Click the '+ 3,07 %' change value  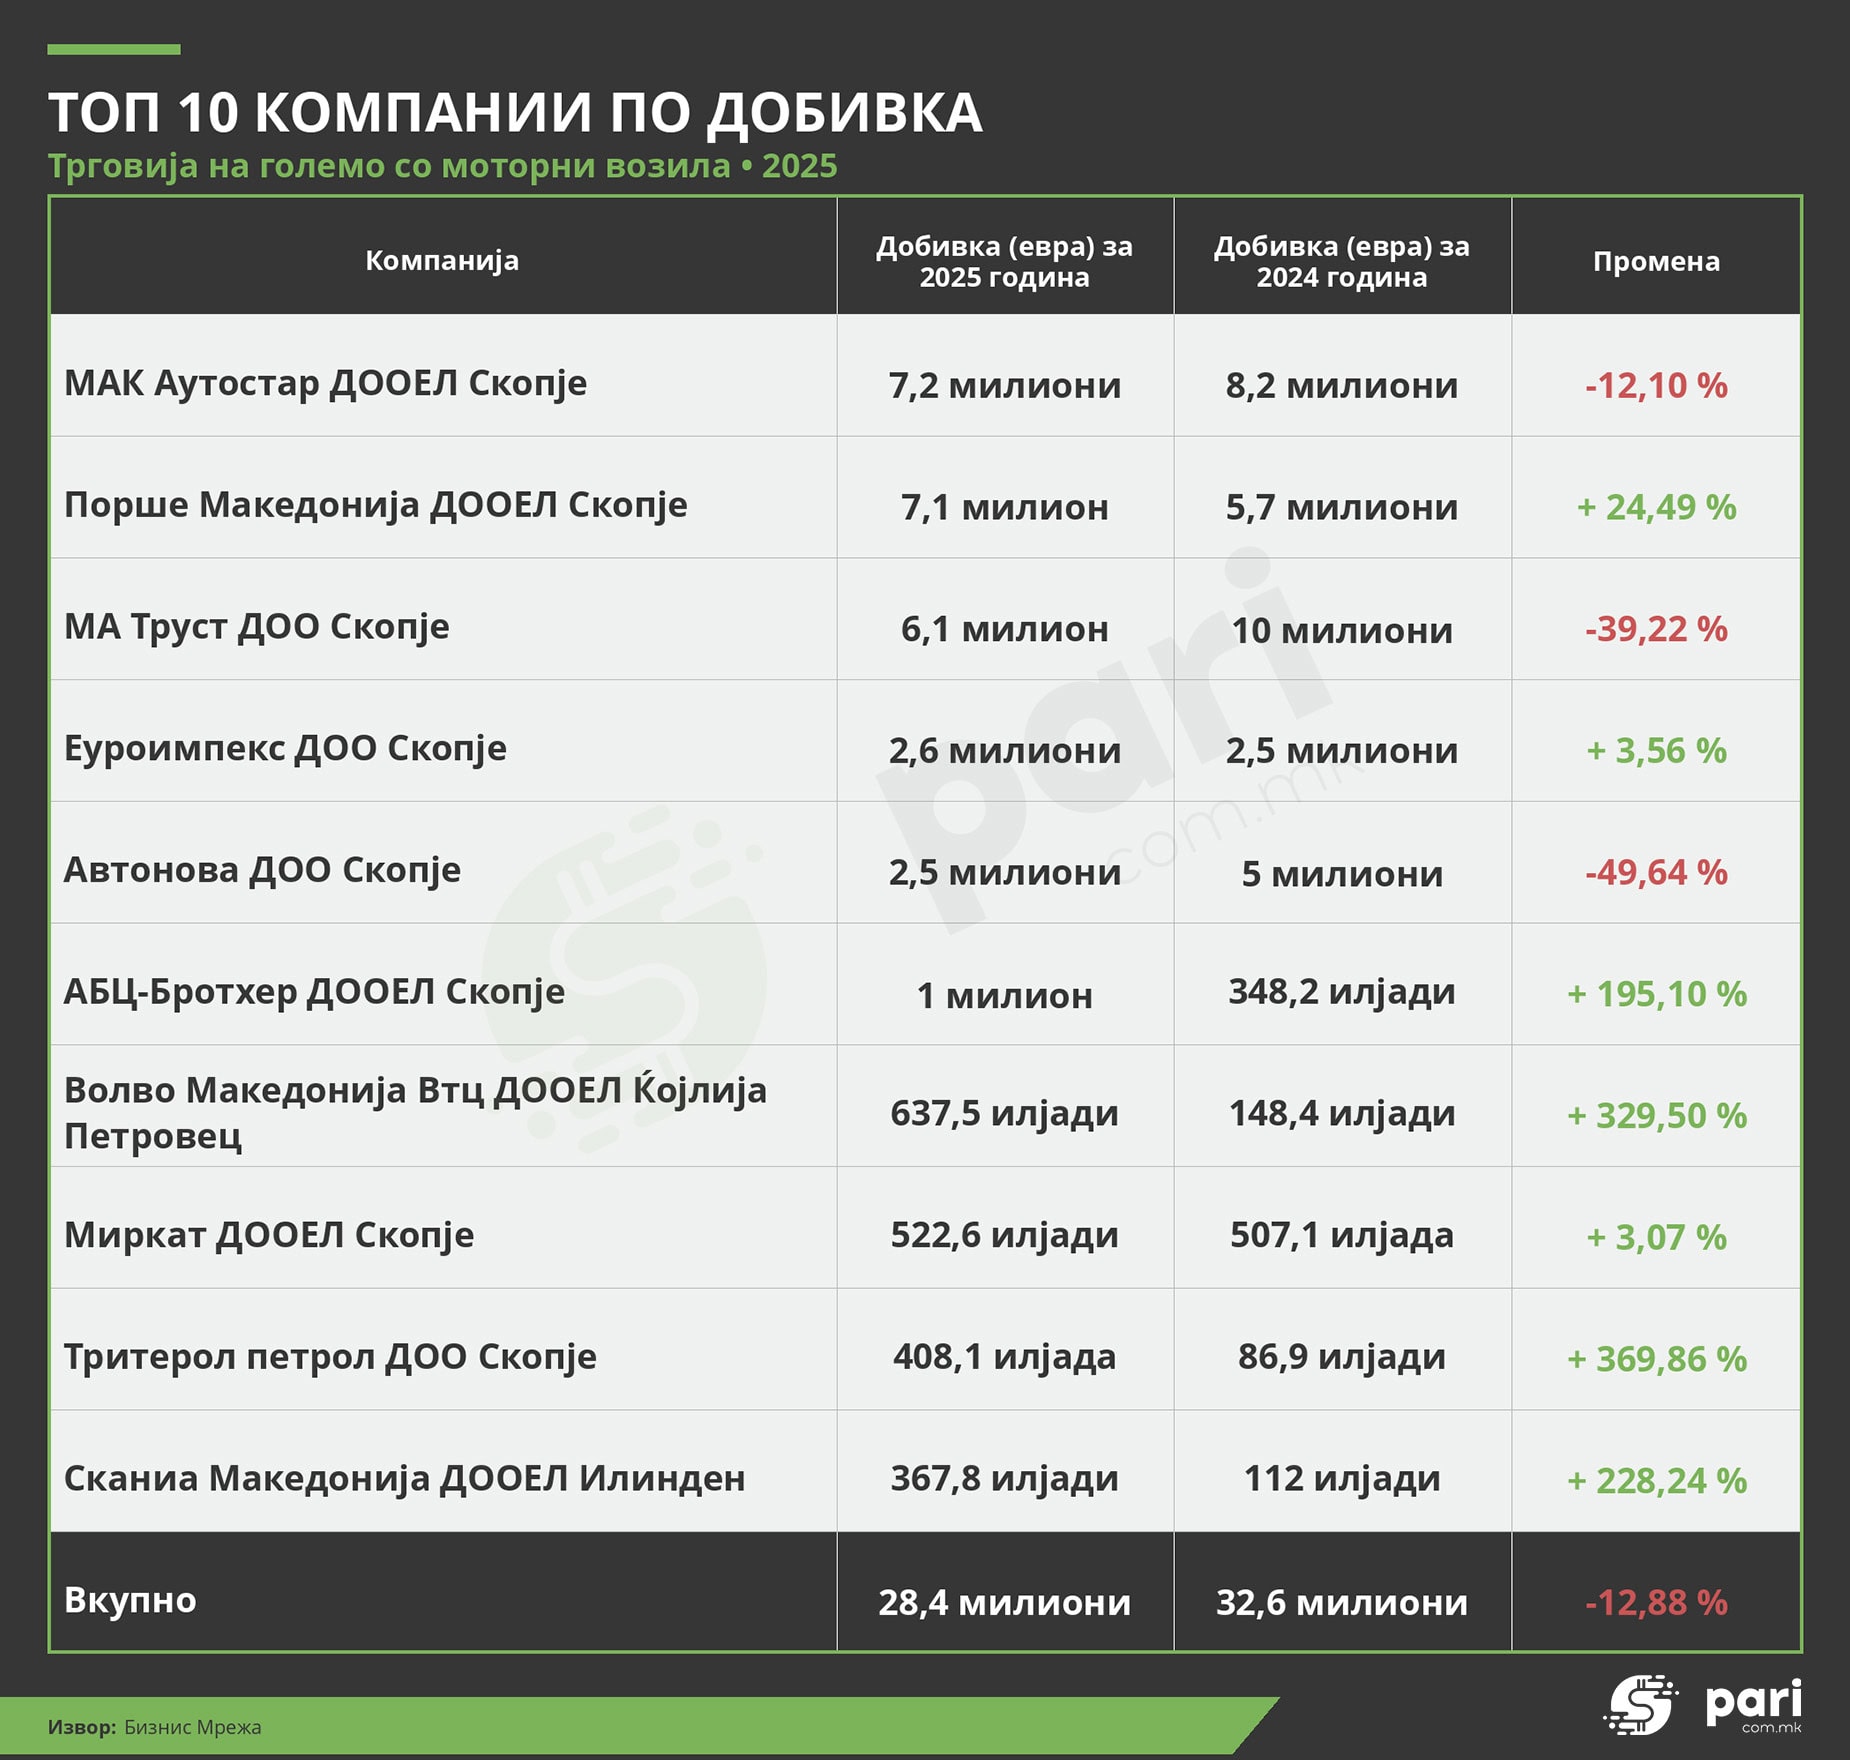[x=1656, y=1238]
